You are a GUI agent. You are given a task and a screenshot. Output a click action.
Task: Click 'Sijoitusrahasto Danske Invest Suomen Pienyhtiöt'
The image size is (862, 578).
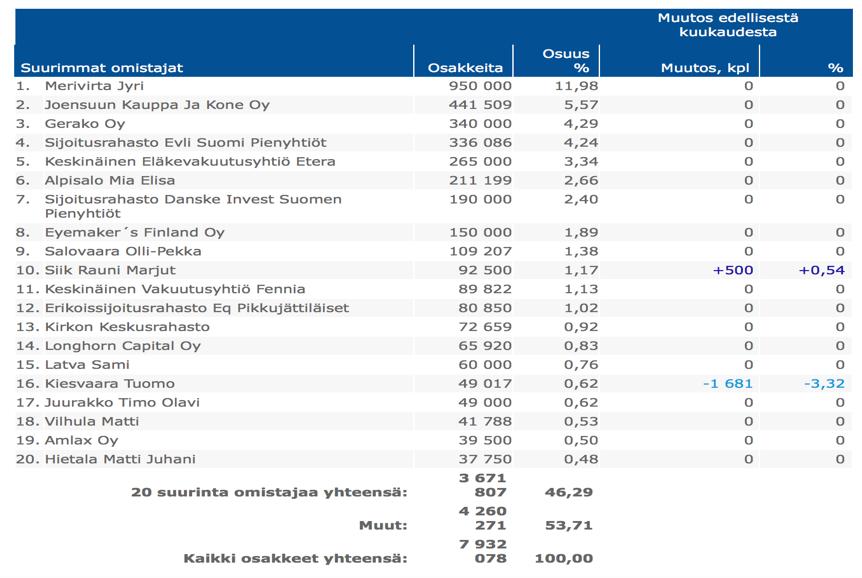point(193,206)
